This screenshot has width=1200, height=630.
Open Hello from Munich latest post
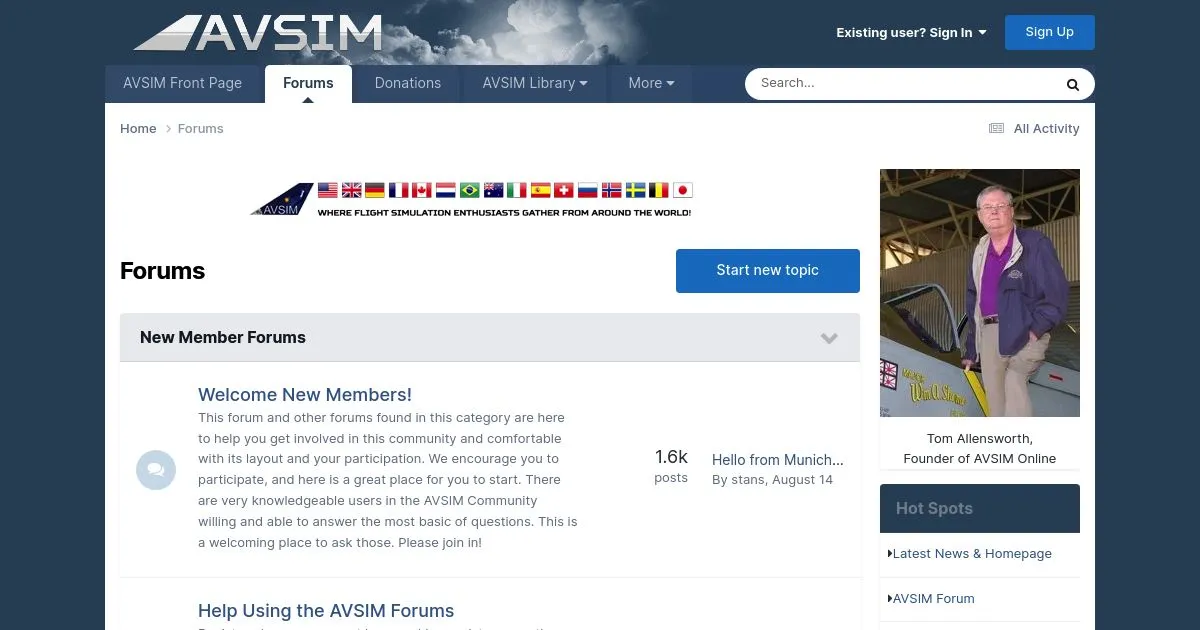tap(777, 460)
